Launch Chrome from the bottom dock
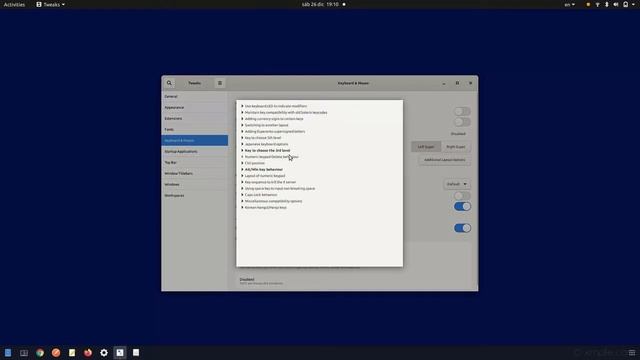This screenshot has height=360, width=640. point(40,353)
